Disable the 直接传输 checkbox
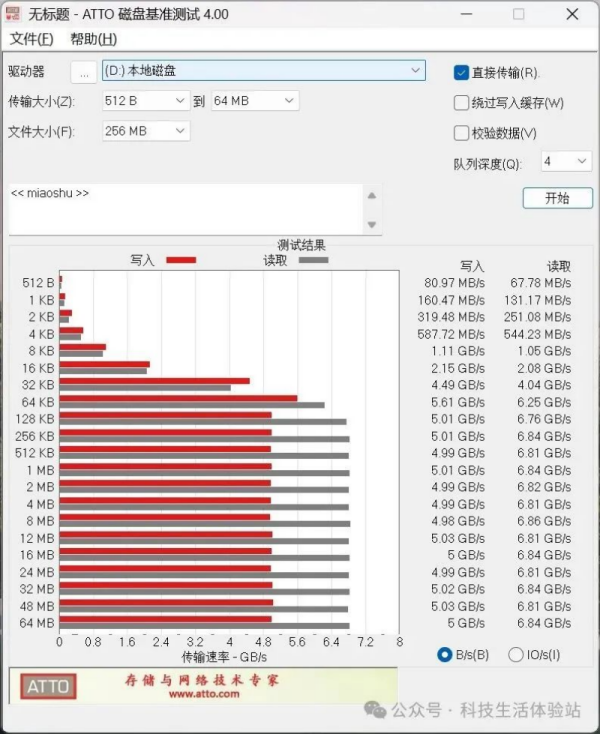This screenshot has height=734, width=600. 461,72
